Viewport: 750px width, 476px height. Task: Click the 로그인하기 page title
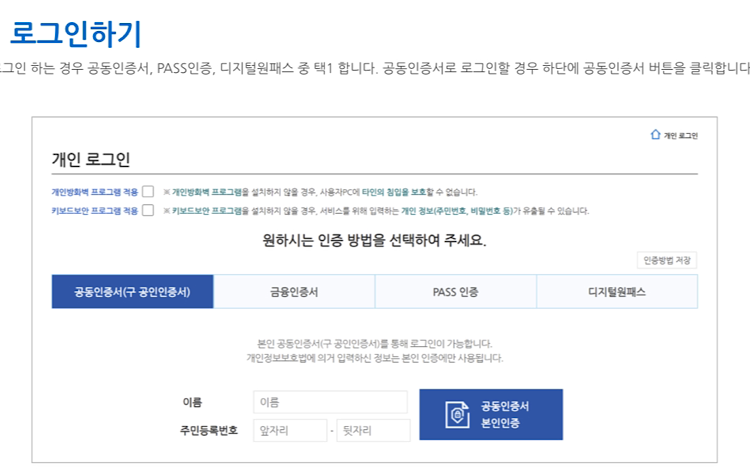(x=76, y=34)
